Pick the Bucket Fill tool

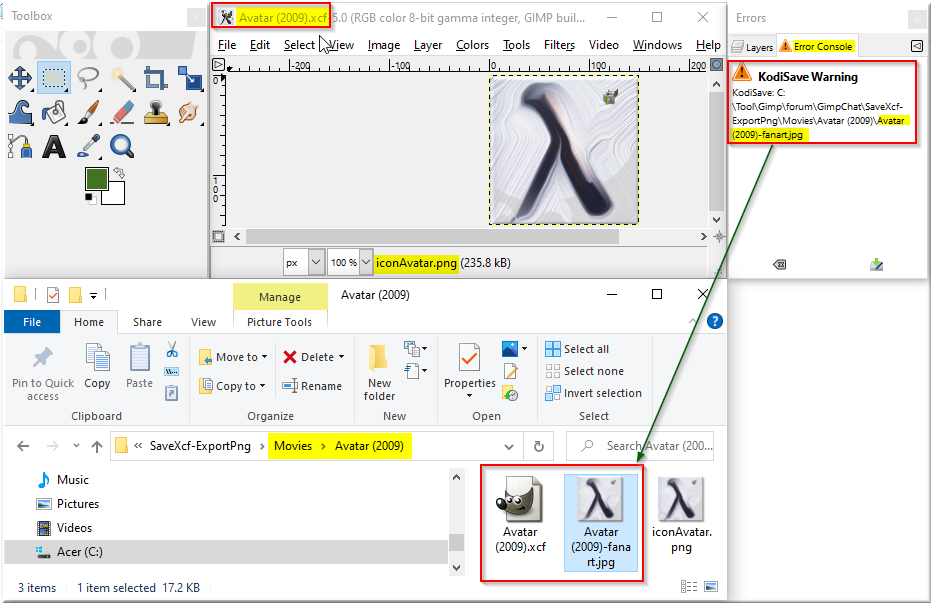[54, 112]
